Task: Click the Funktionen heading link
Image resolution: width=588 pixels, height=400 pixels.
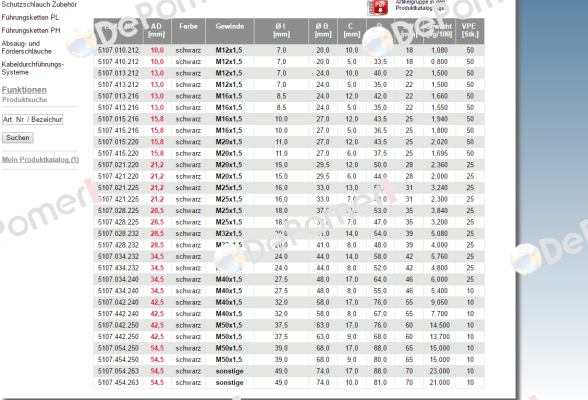Action: point(24,90)
